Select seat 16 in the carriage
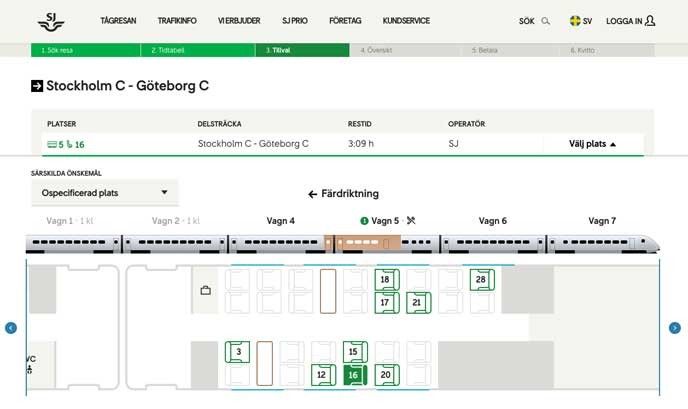 pos(353,375)
